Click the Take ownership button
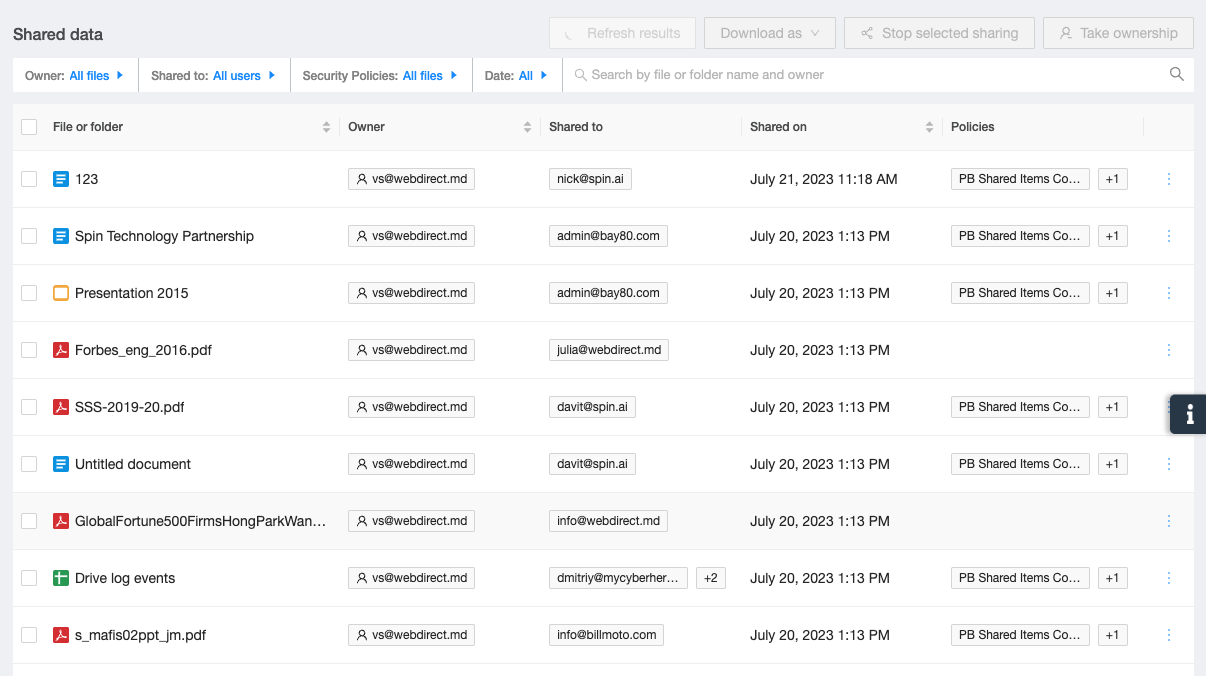Viewport: 1206px width, 676px height. click(x=1117, y=33)
